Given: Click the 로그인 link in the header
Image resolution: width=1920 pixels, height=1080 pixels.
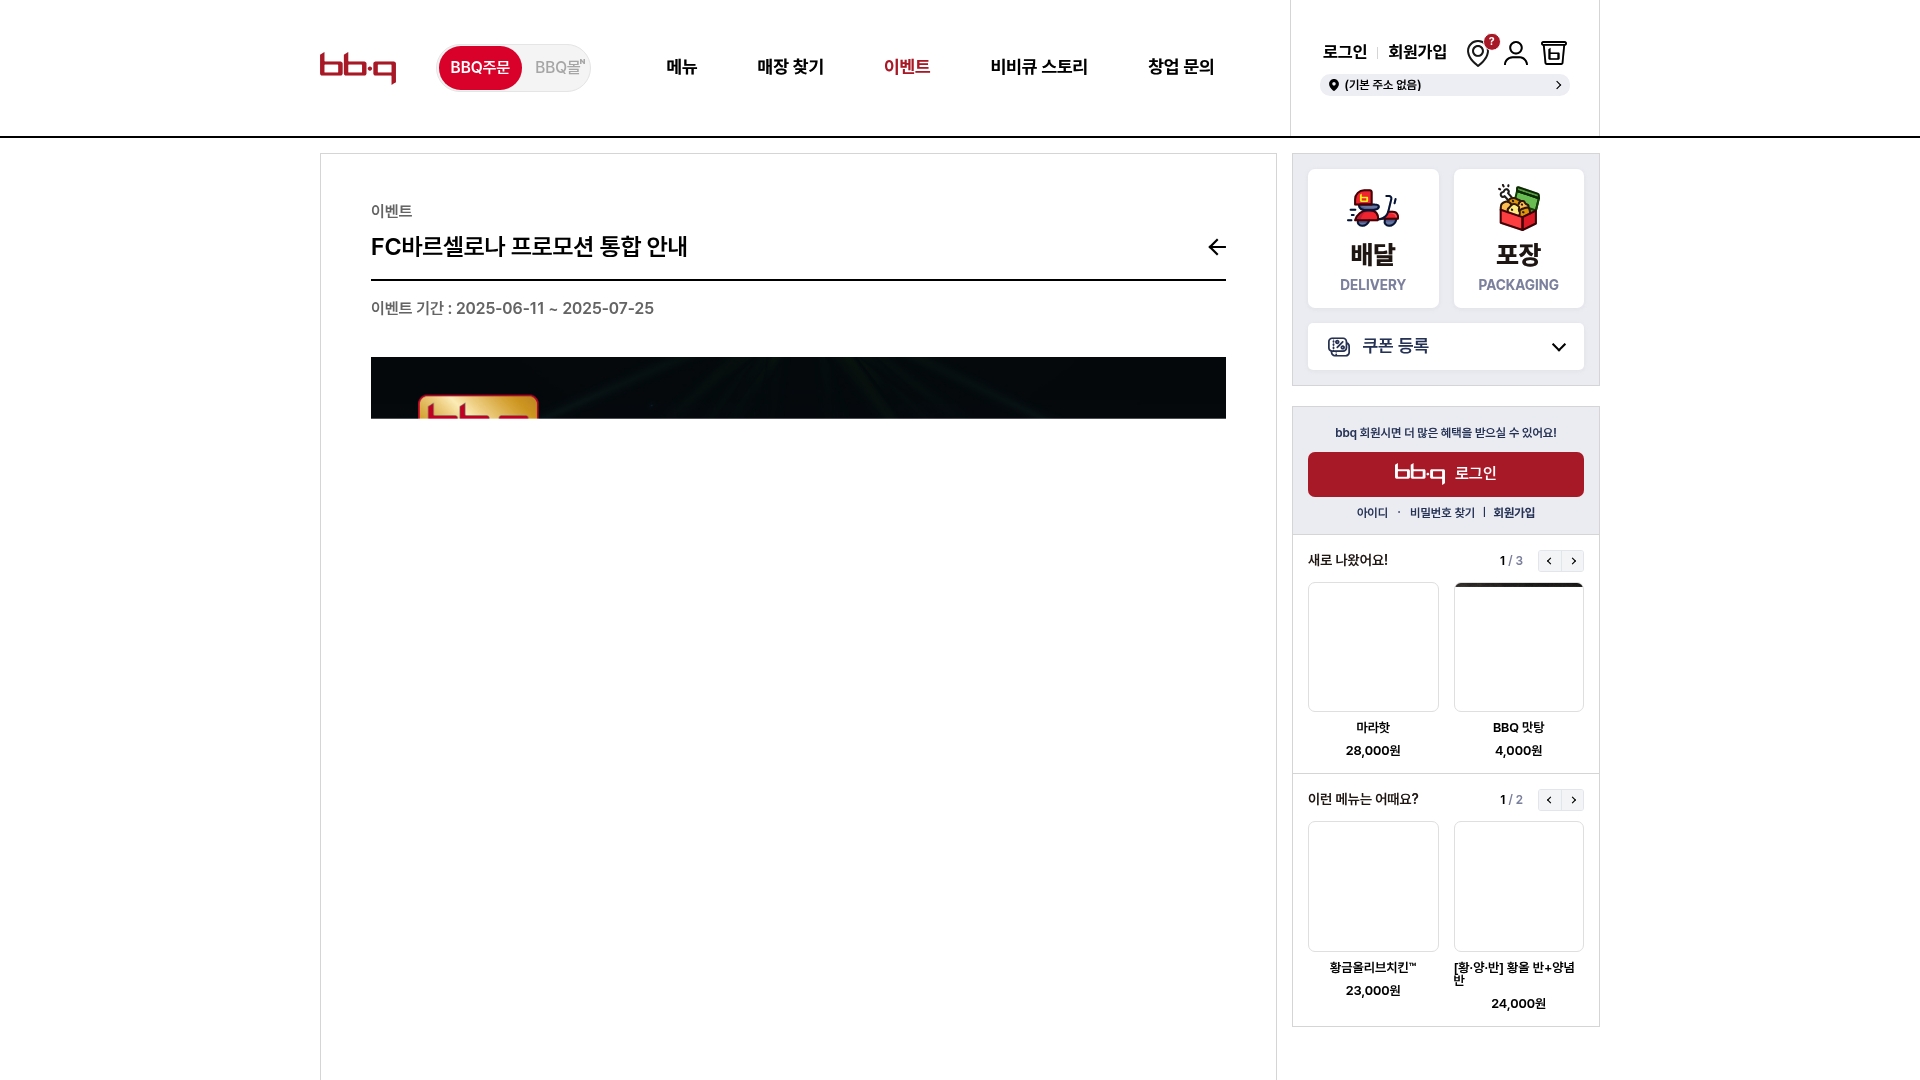Looking at the screenshot, I should coord(1345,52).
